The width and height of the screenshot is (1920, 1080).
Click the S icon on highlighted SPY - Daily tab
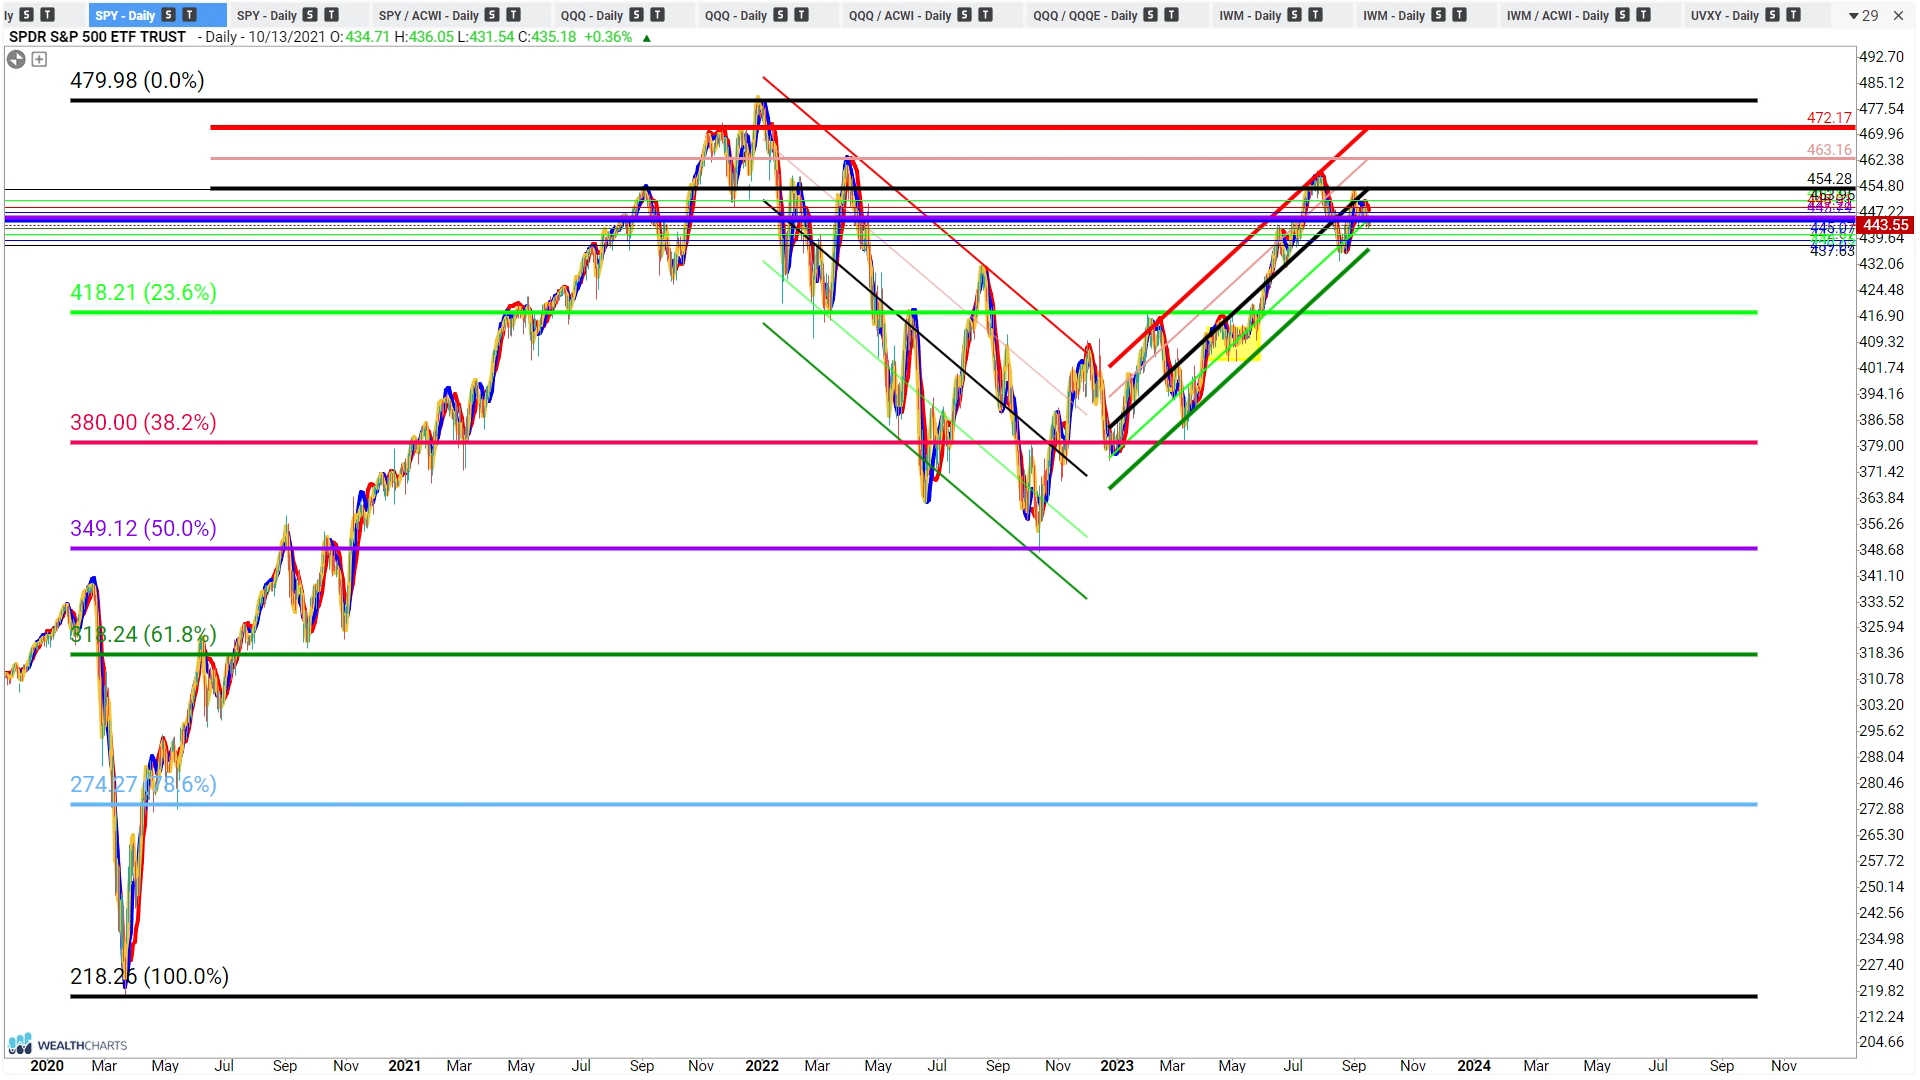(x=169, y=15)
